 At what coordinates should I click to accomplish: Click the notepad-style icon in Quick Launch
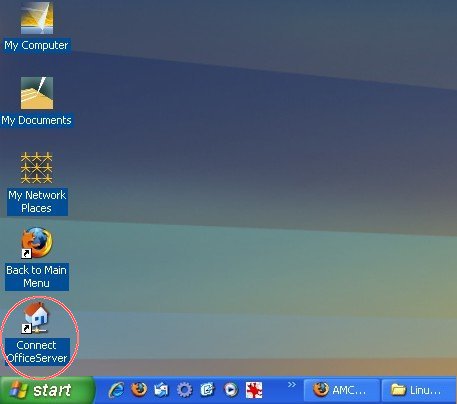(207, 390)
